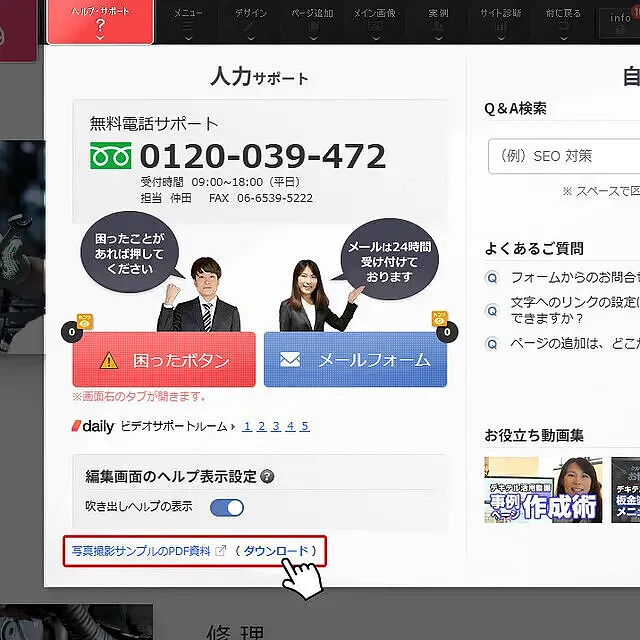Open the ヘルプ・サポート tab
640x640 pixels.
click(x=101, y=21)
